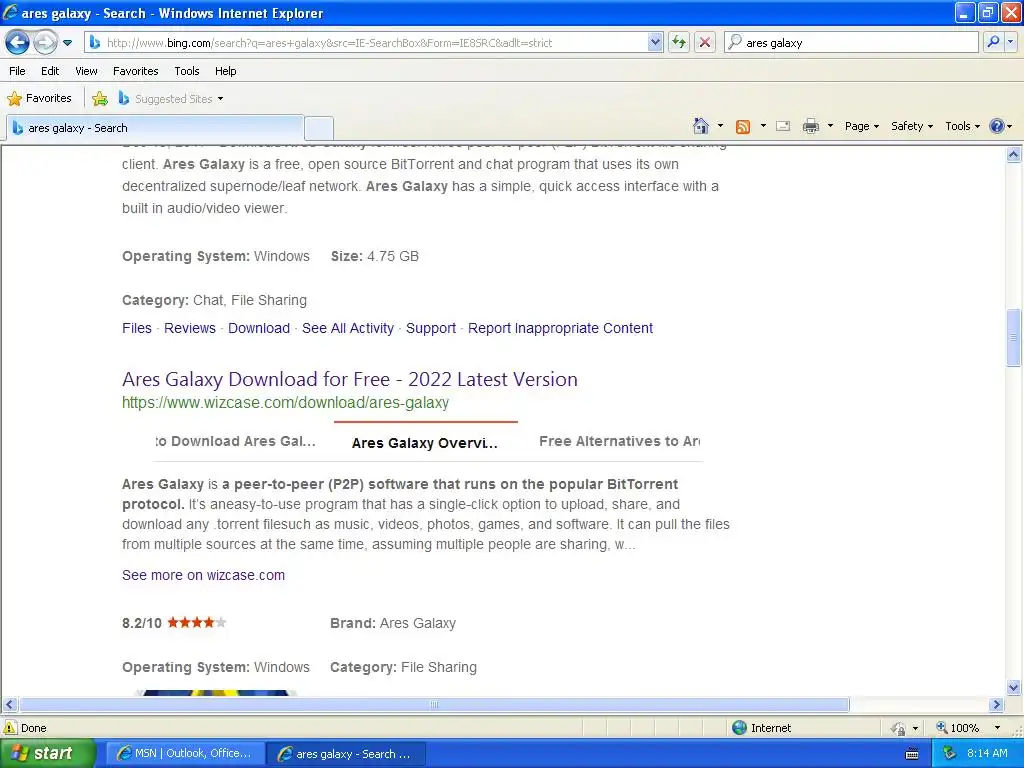The width and height of the screenshot is (1024, 768).
Task: Open the File menu
Action: 17,71
